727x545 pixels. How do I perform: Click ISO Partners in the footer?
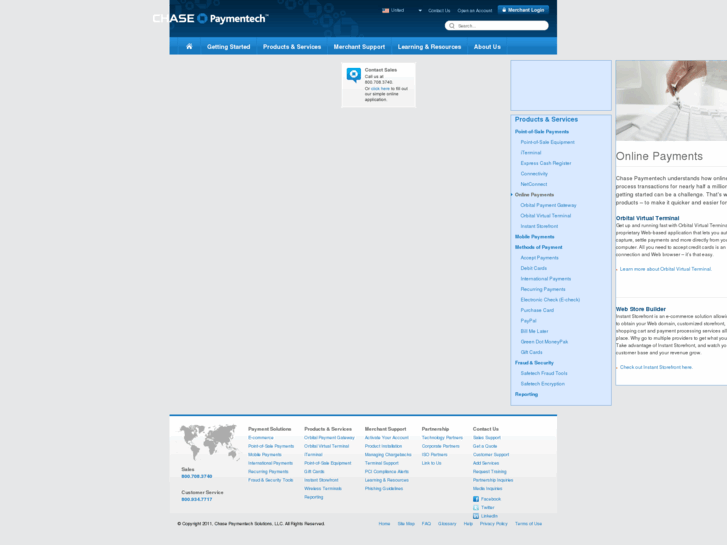pyautogui.click(x=434, y=455)
